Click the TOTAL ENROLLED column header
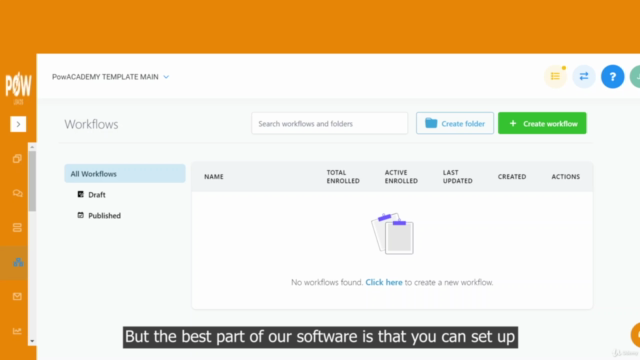 point(343,177)
